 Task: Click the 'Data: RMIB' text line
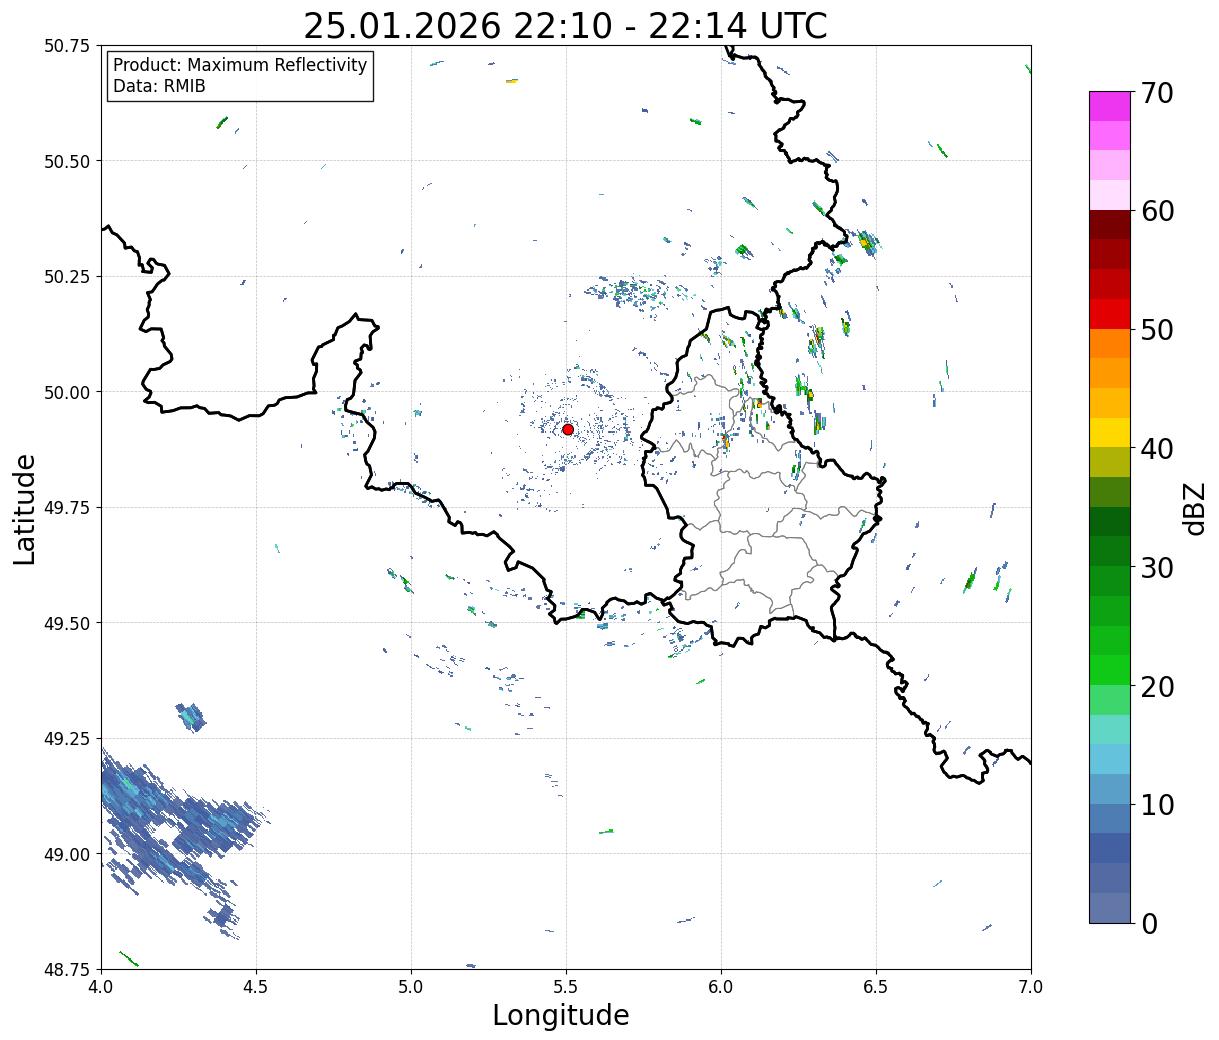[159, 86]
